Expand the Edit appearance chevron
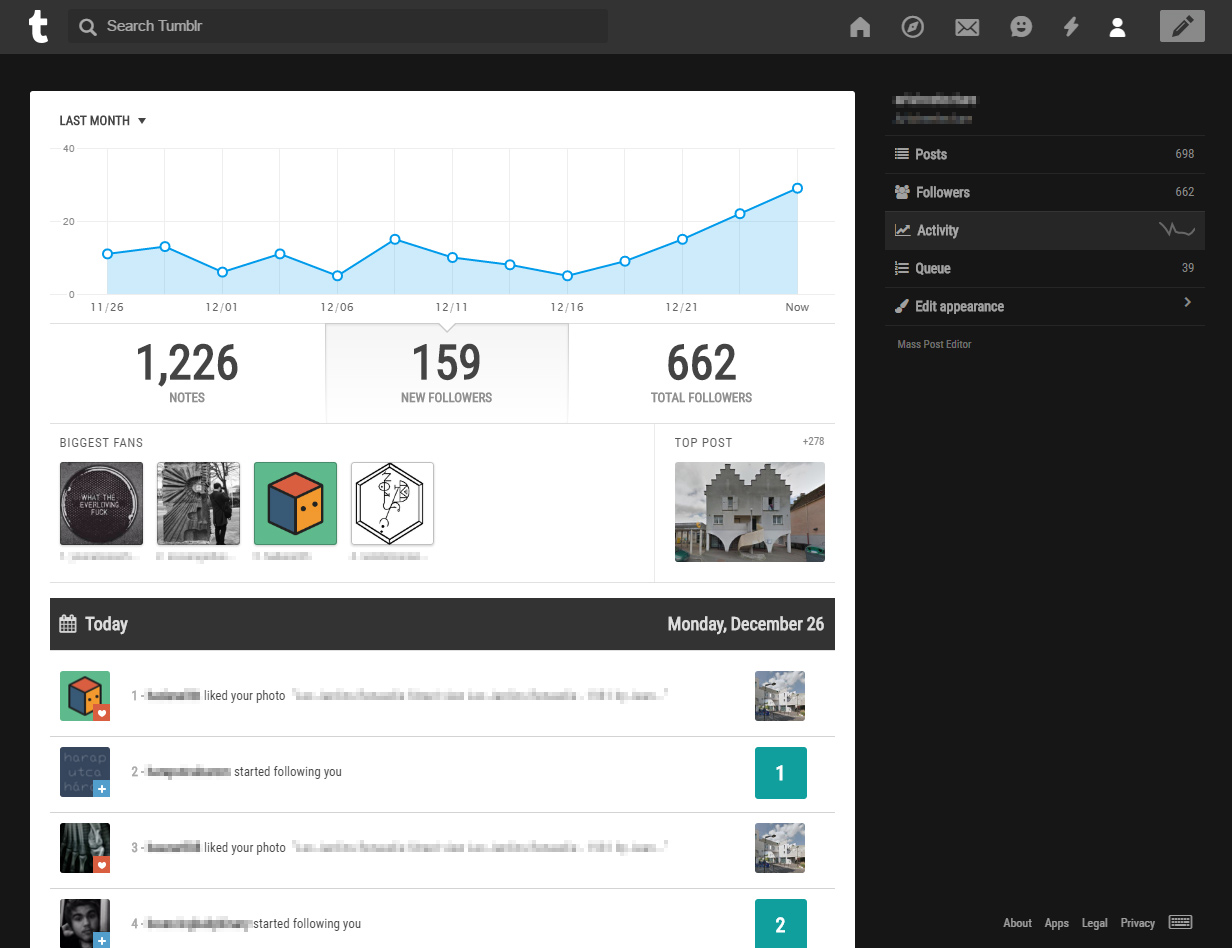This screenshot has width=1232, height=948. [x=1187, y=302]
